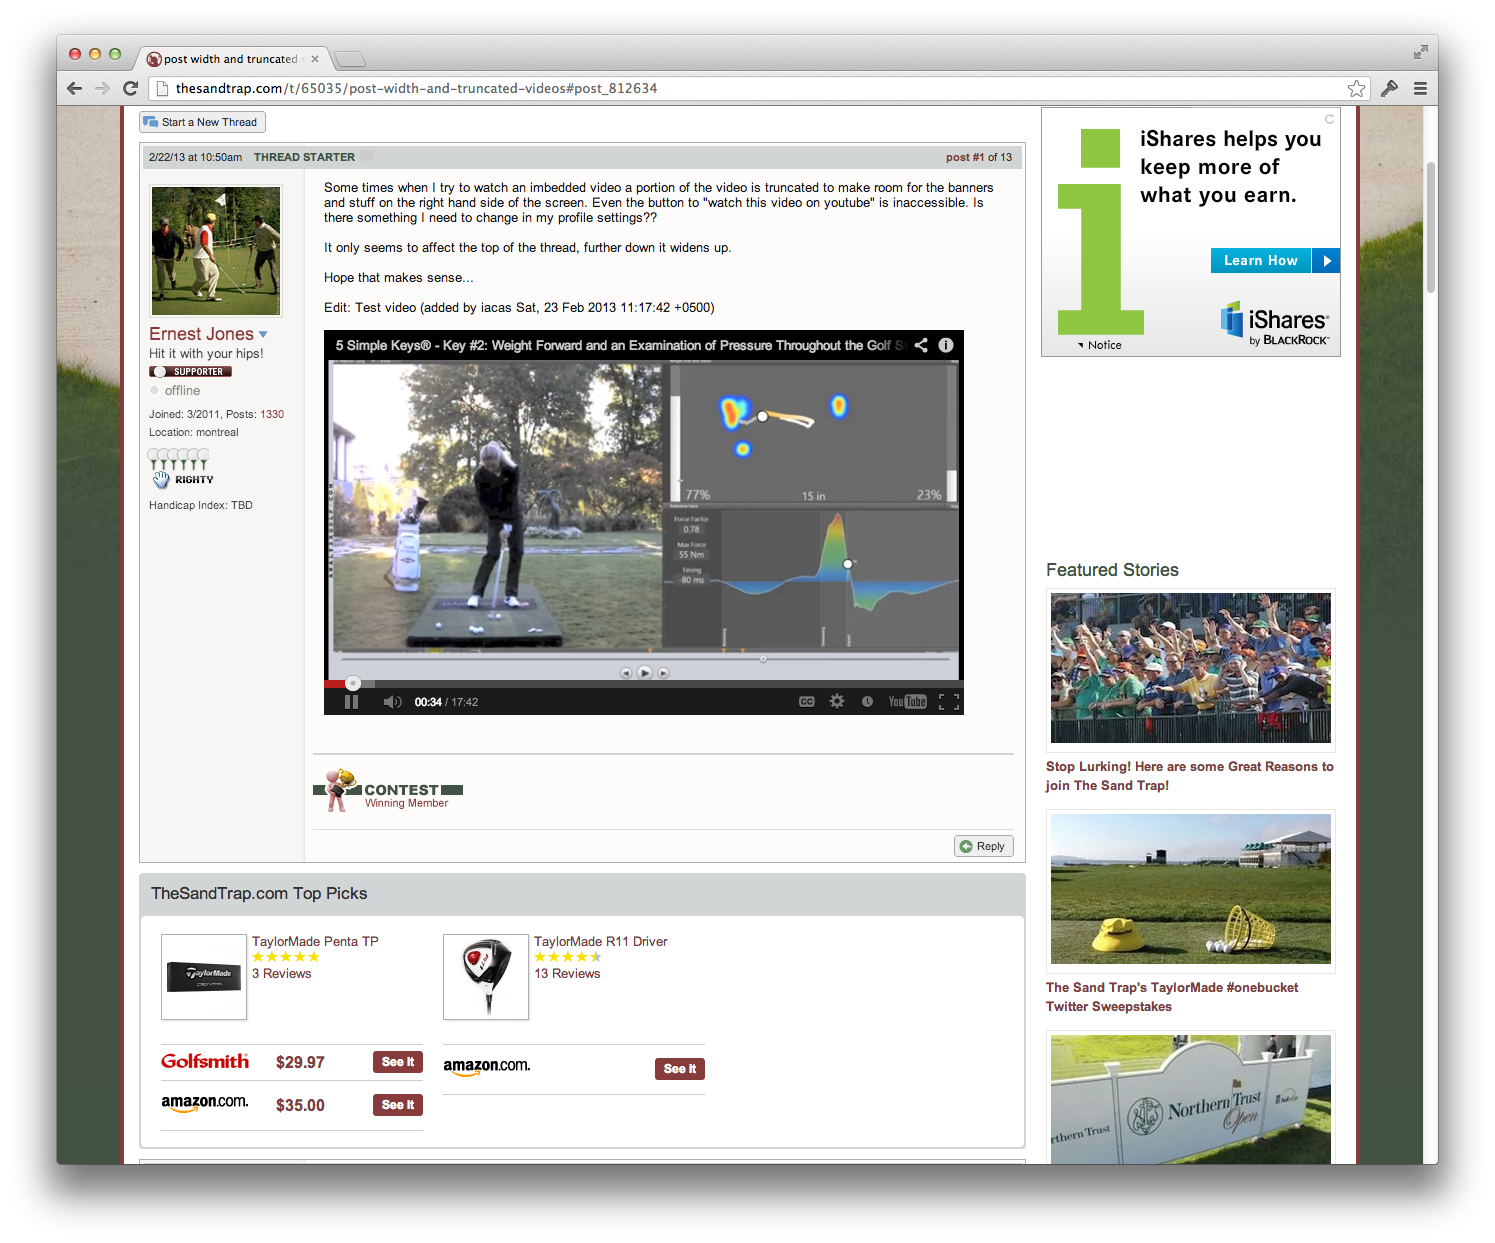This screenshot has width=1495, height=1243.
Task: Mute the video volume speaker icon
Action: [x=392, y=702]
